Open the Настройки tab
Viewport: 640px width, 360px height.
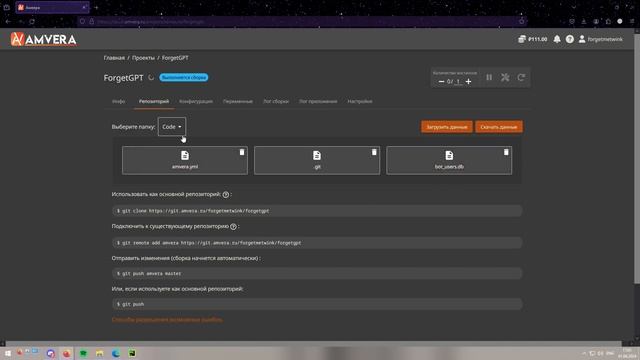[360, 101]
